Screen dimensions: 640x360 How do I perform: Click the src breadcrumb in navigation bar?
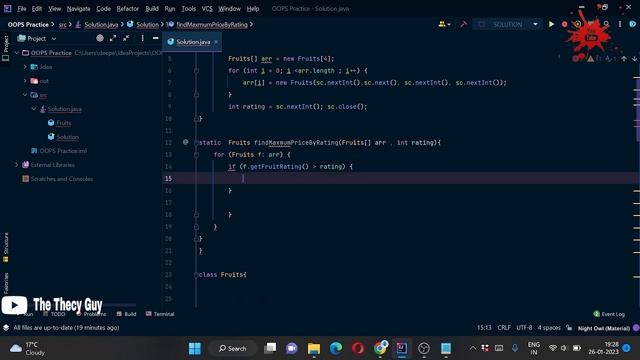[x=62, y=24]
